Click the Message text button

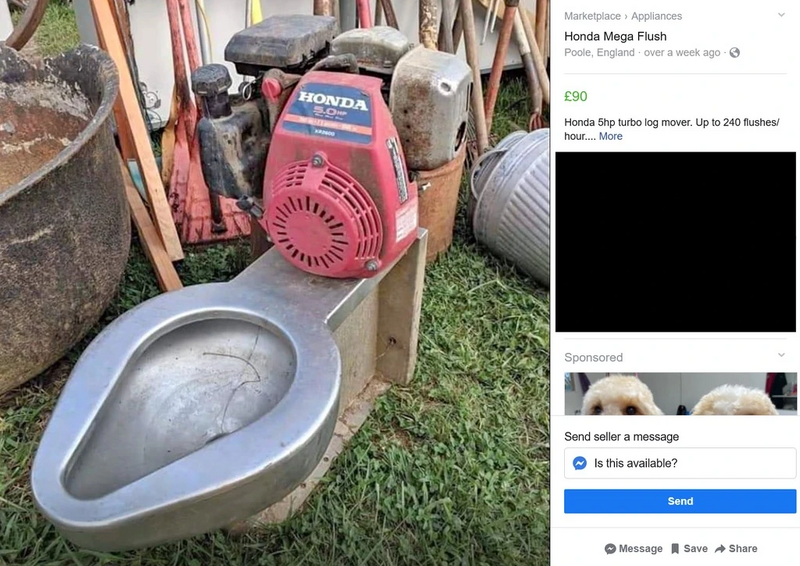click(x=640, y=549)
